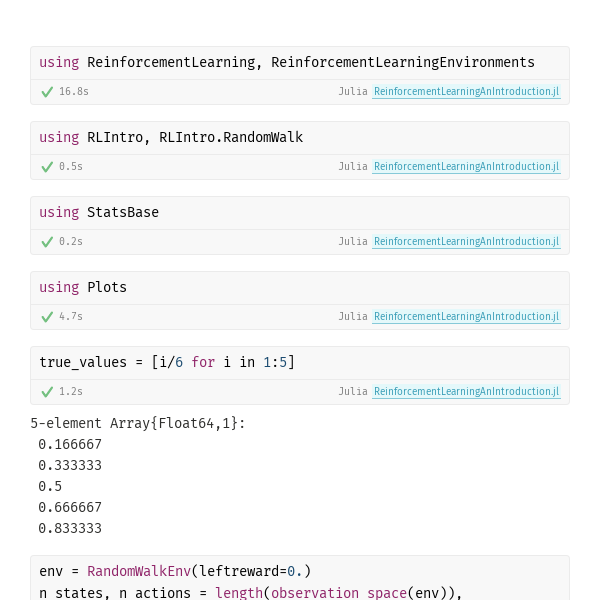This screenshot has width=600, height=600.
Task: Click the code line 'using ReinforcementLearning, ReinforcementLearningEnvironments'
Action: (x=287, y=62)
